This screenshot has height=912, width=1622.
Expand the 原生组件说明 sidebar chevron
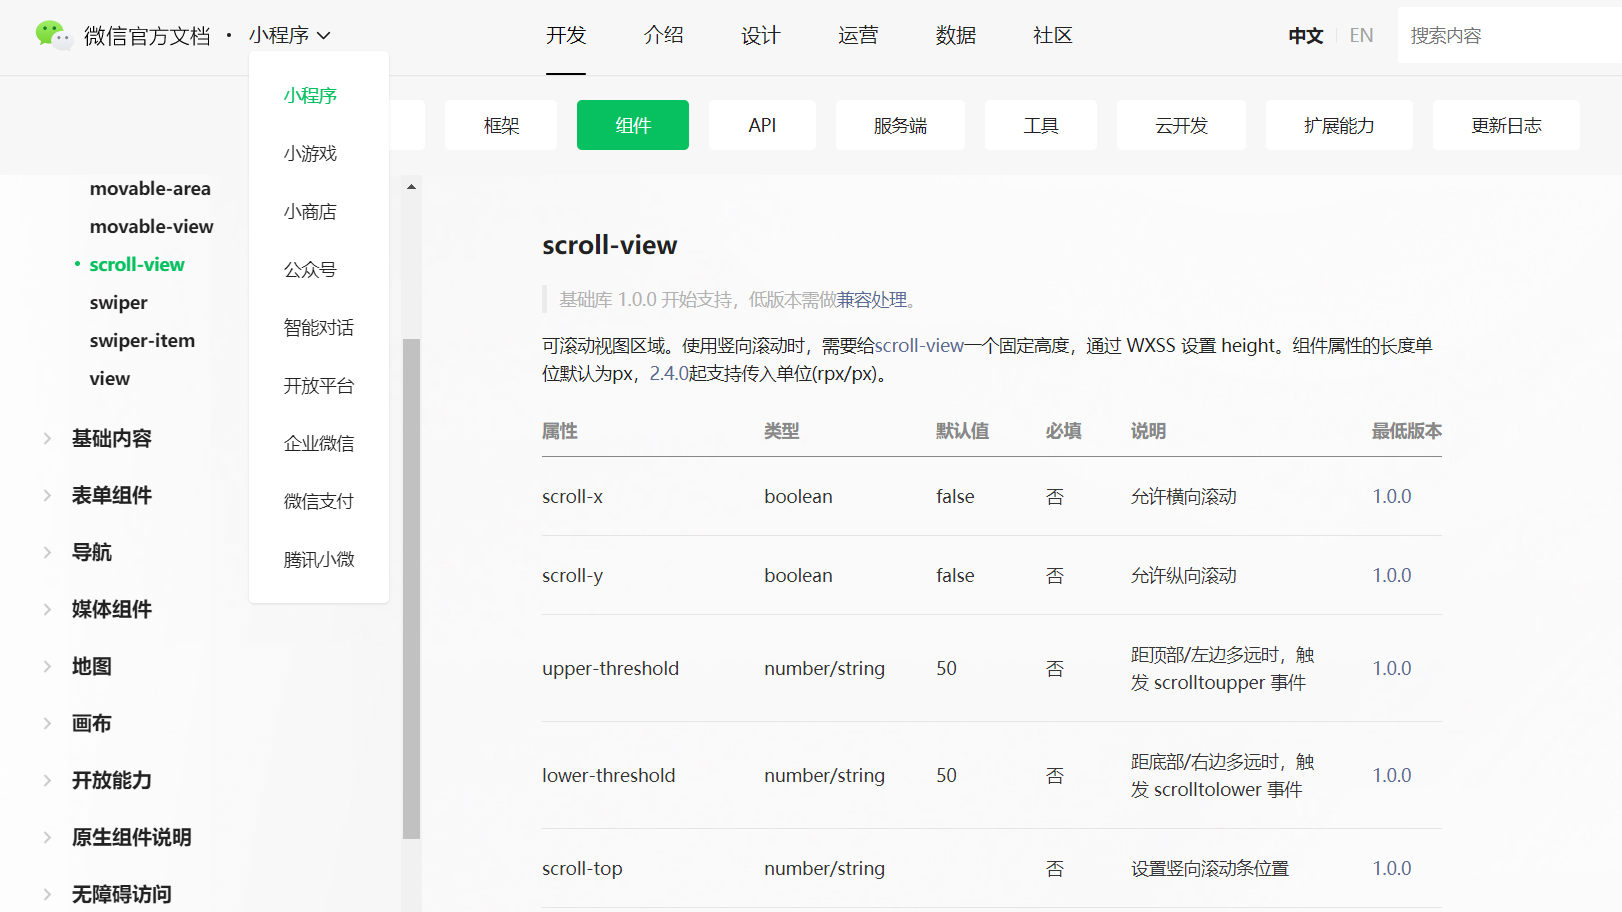47,837
